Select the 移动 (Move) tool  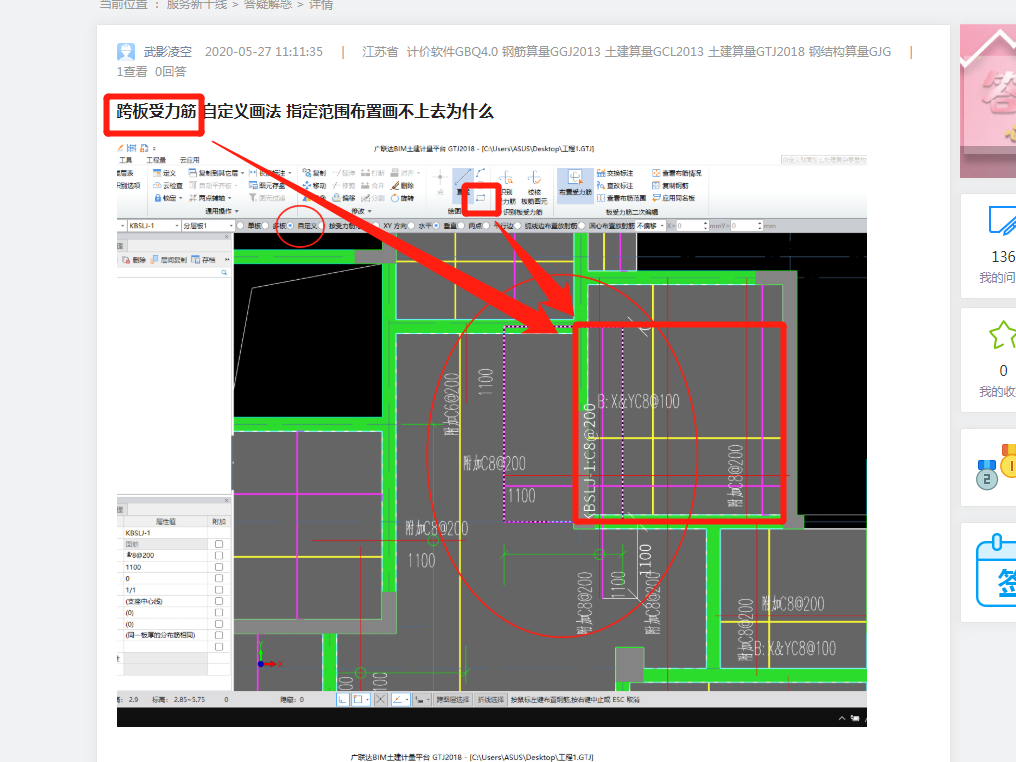pos(314,185)
